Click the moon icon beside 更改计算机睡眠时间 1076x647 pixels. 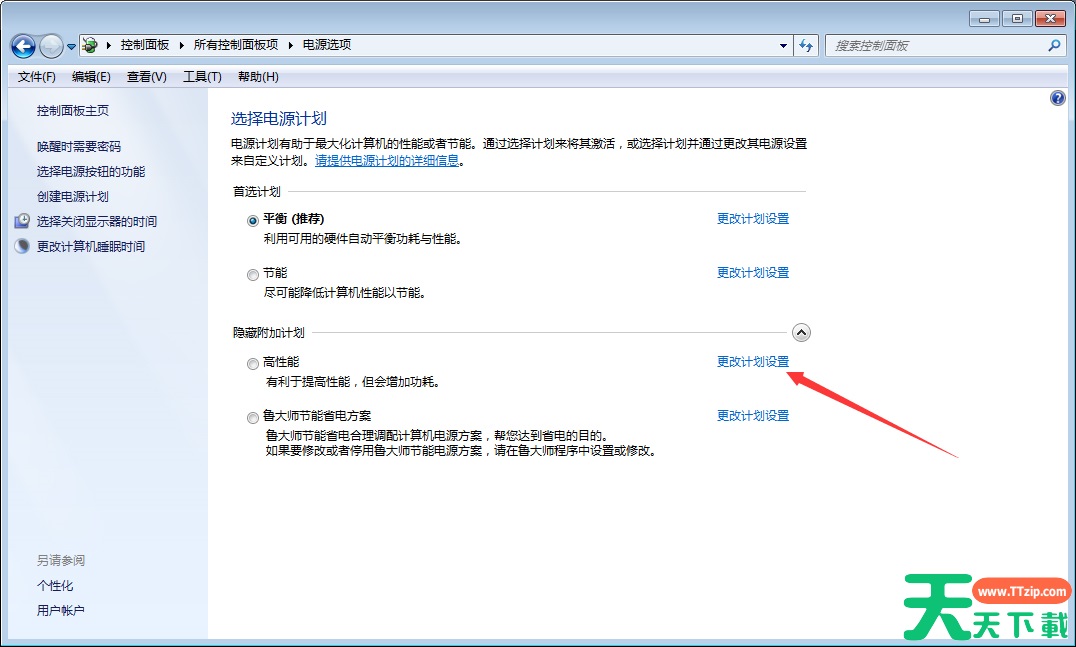point(22,246)
